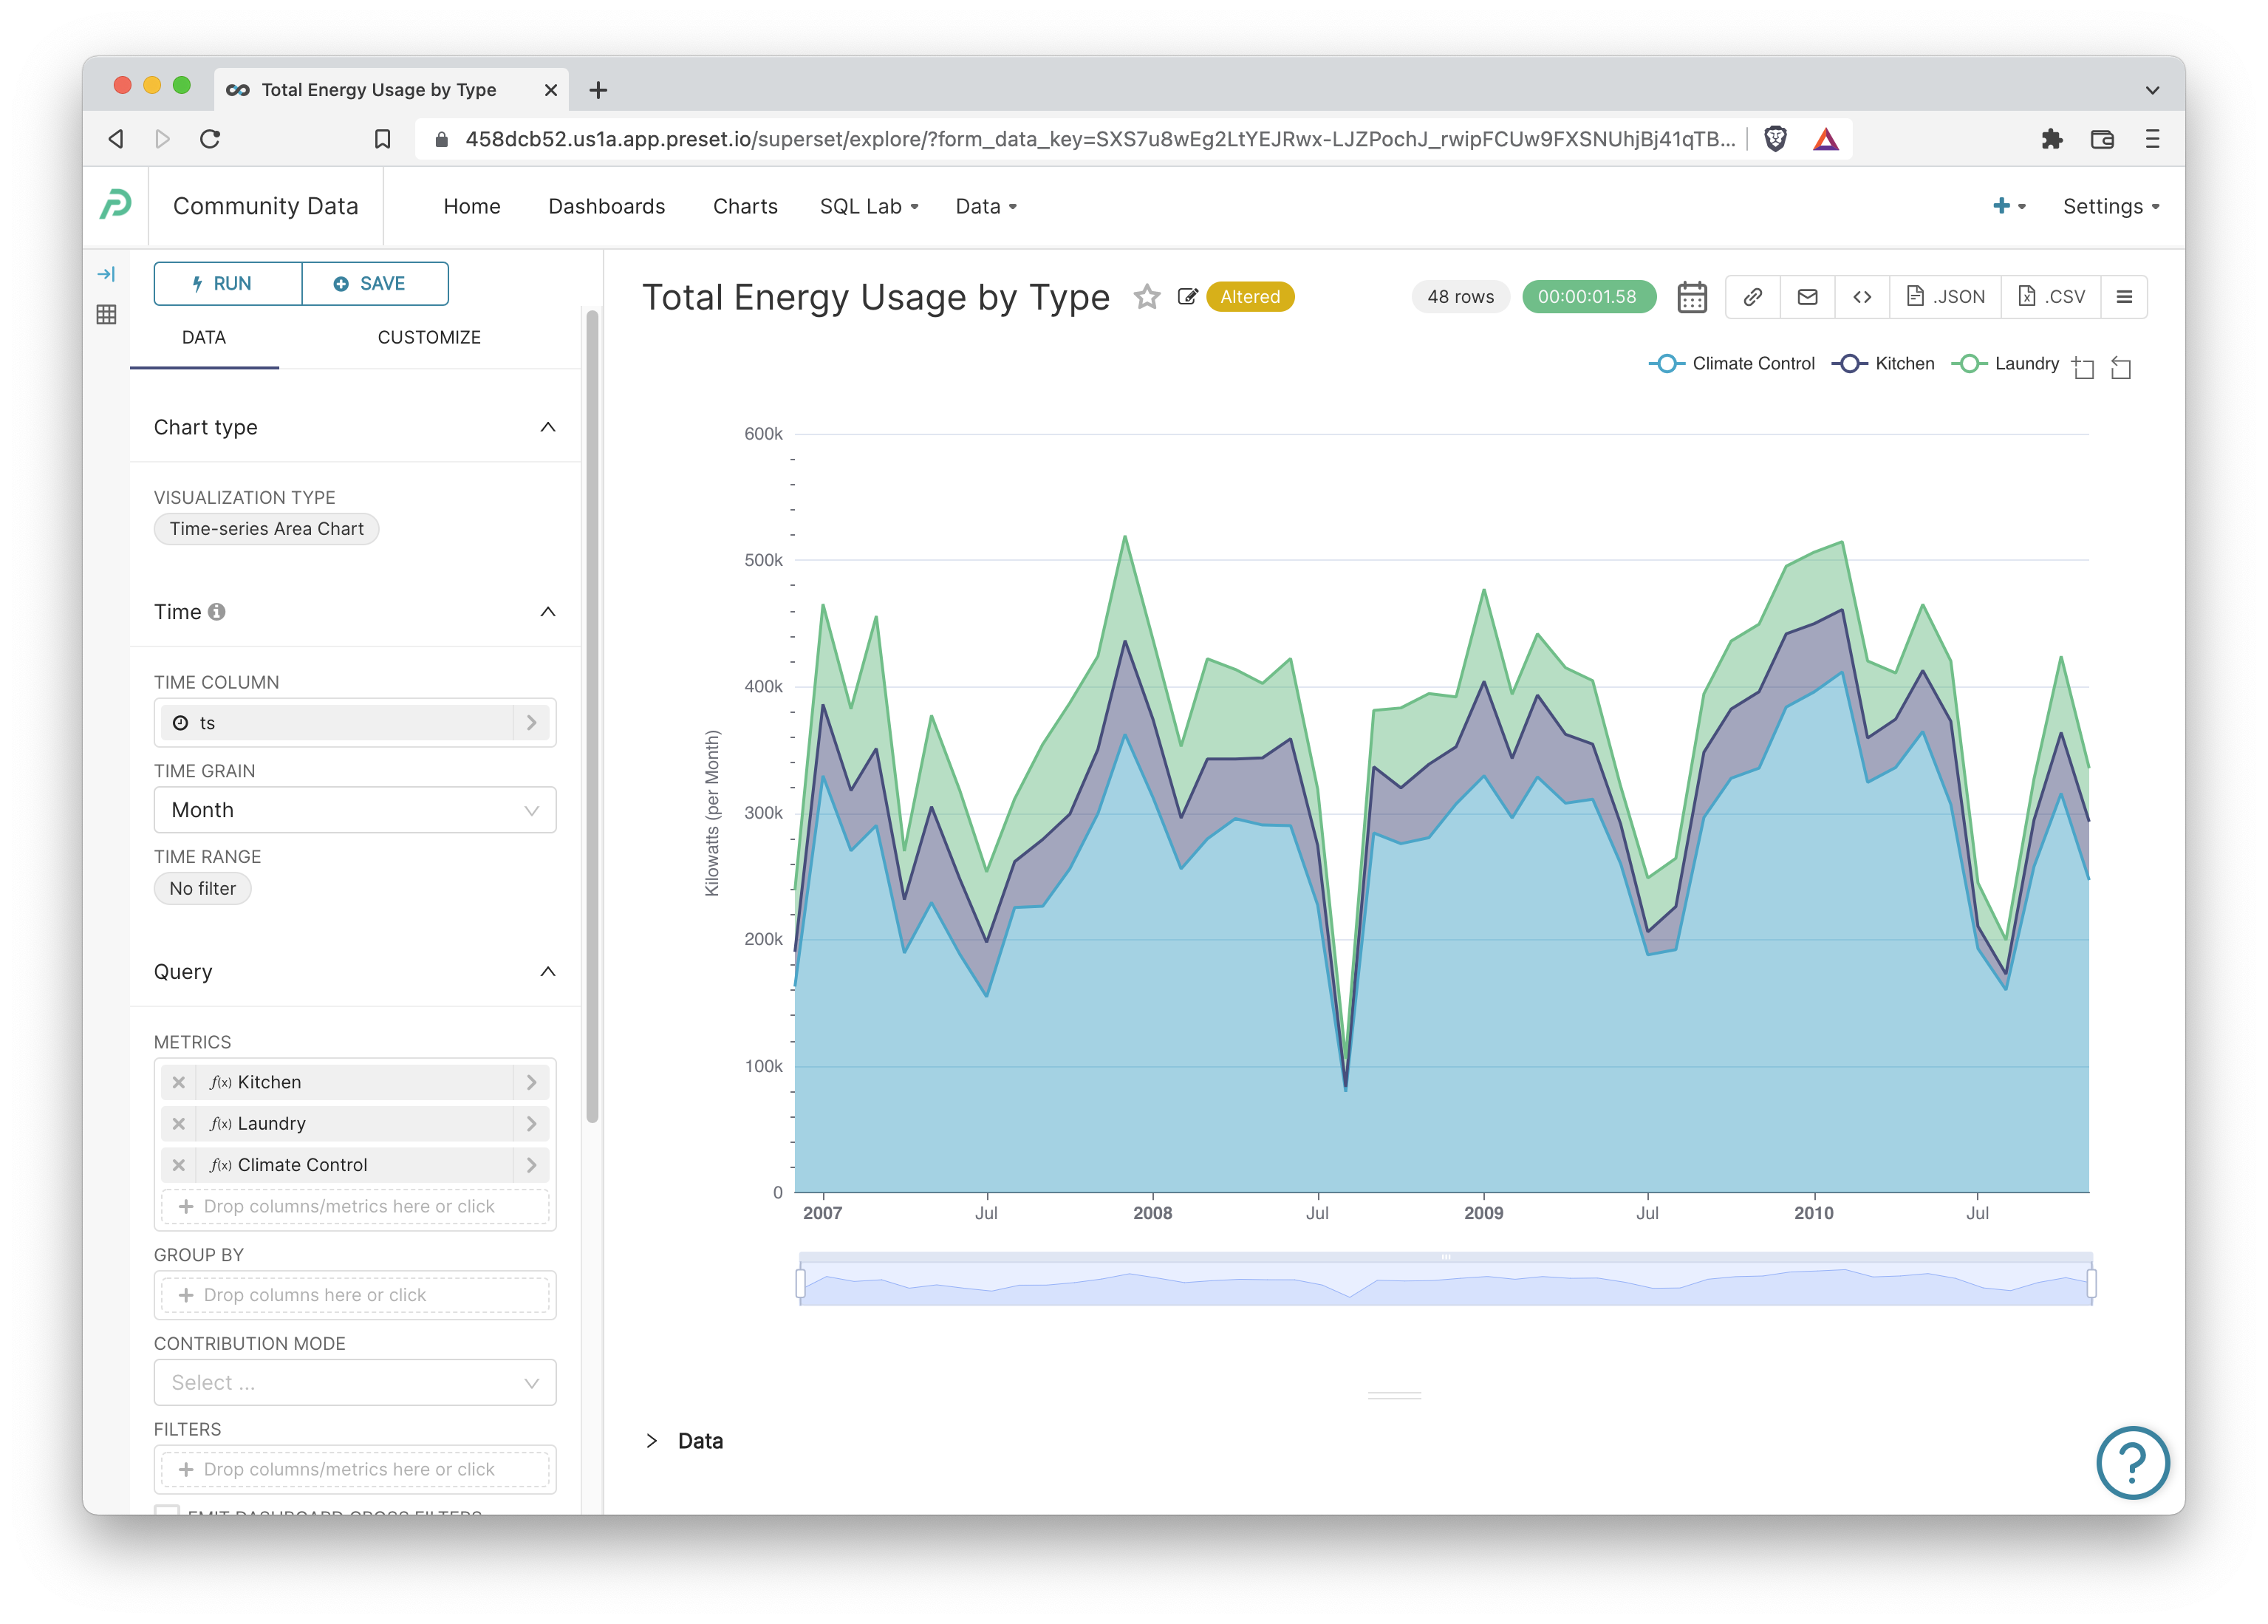The image size is (2268, 1624).
Task: Collapse the control panel sidebar arrow
Action: tap(106, 274)
